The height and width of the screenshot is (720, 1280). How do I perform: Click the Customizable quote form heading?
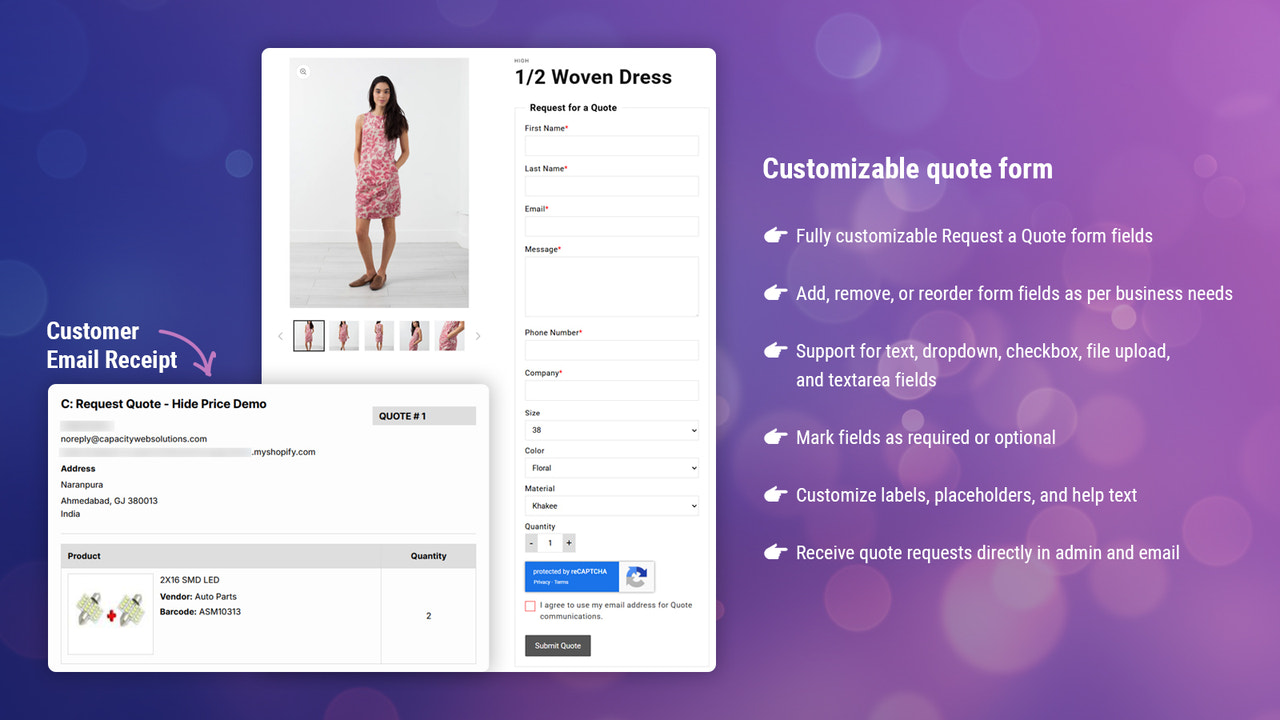[x=908, y=169]
